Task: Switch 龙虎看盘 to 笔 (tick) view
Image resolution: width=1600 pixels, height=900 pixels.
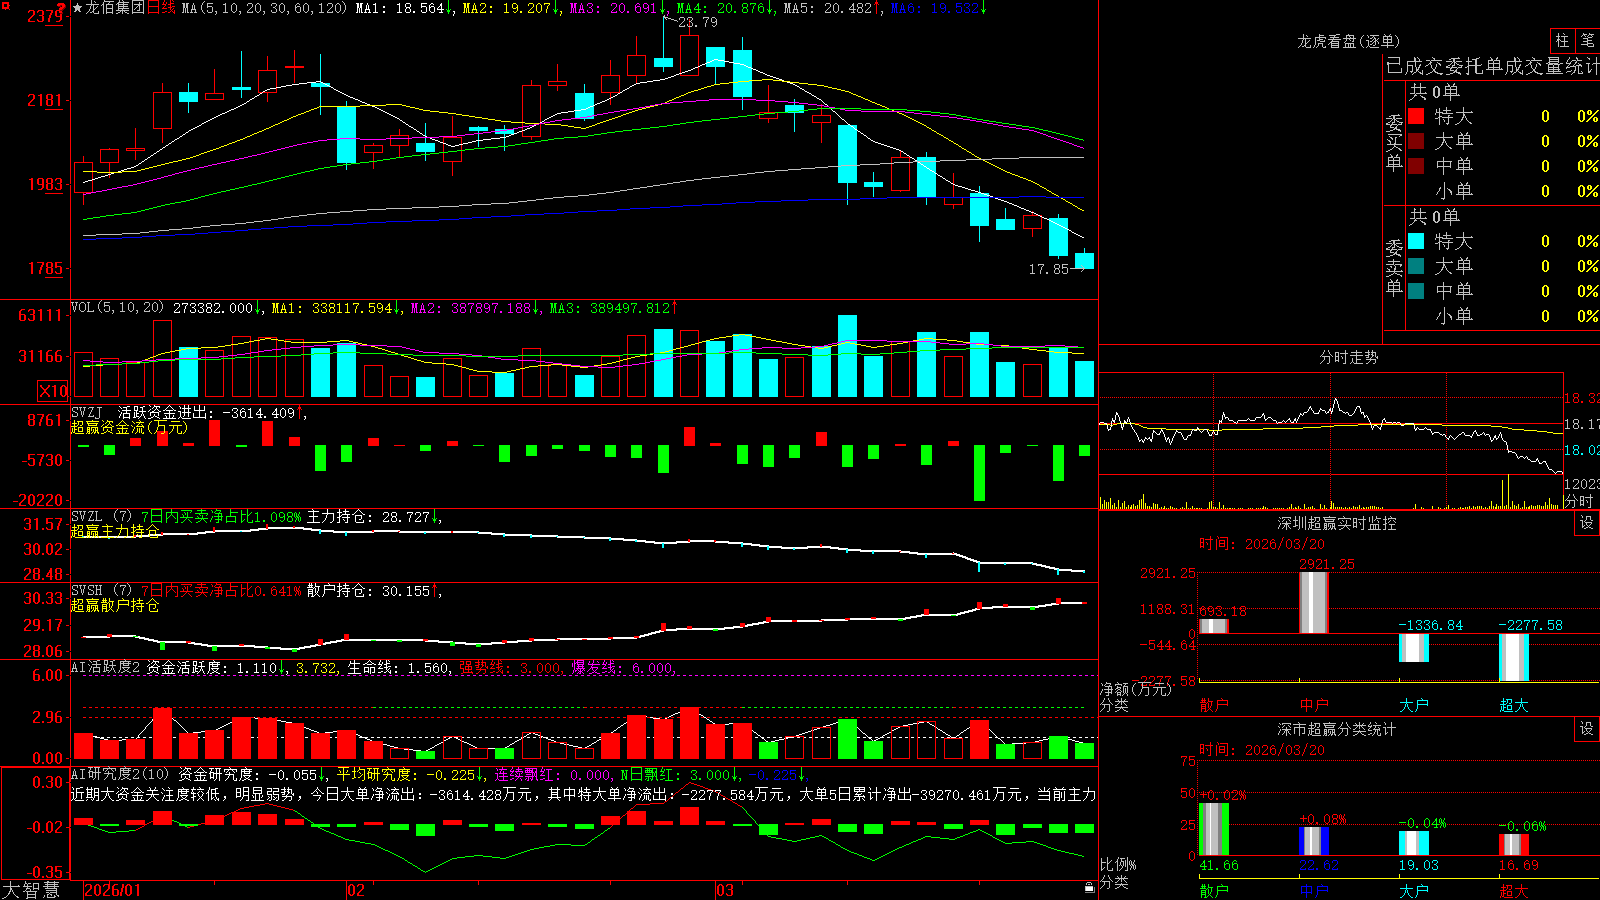Action: (1588, 40)
